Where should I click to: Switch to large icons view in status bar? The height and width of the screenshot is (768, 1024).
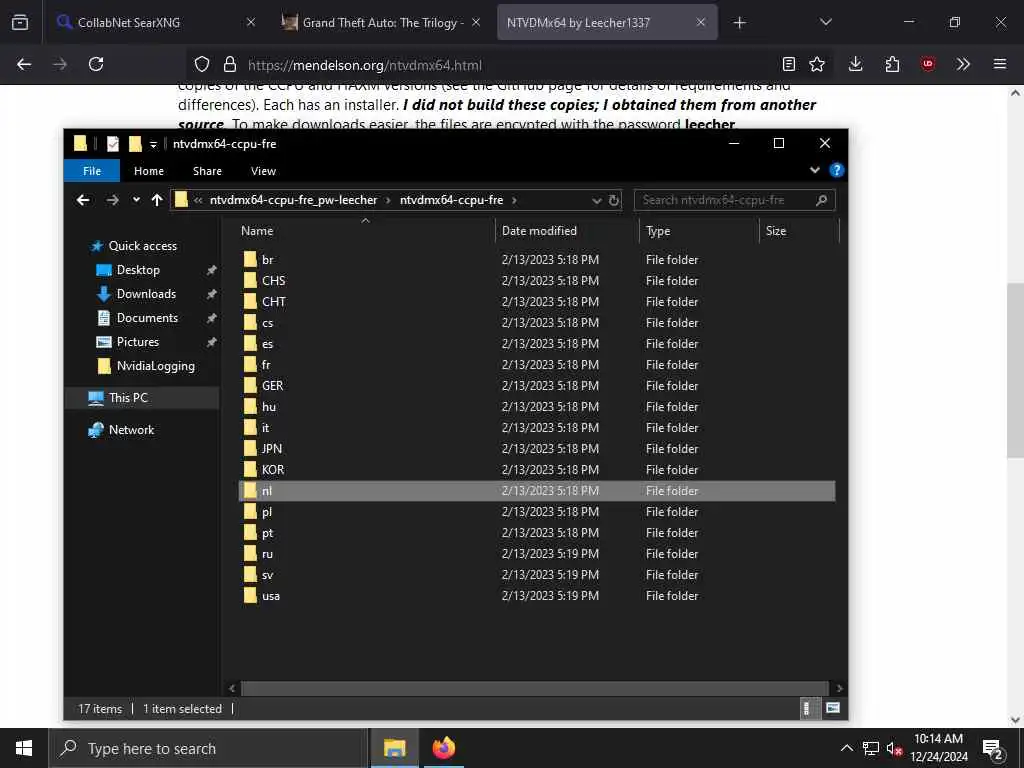(833, 708)
